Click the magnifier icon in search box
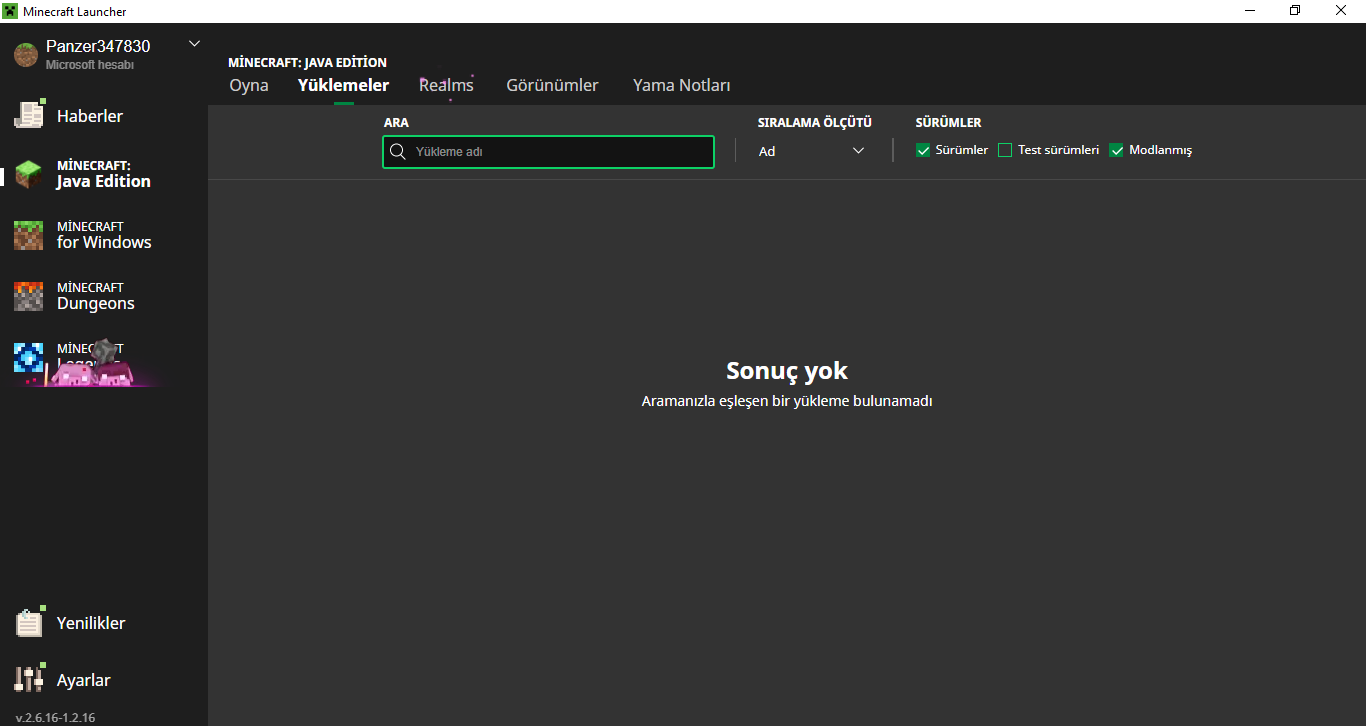Screen dimensions: 1366x726 398,152
